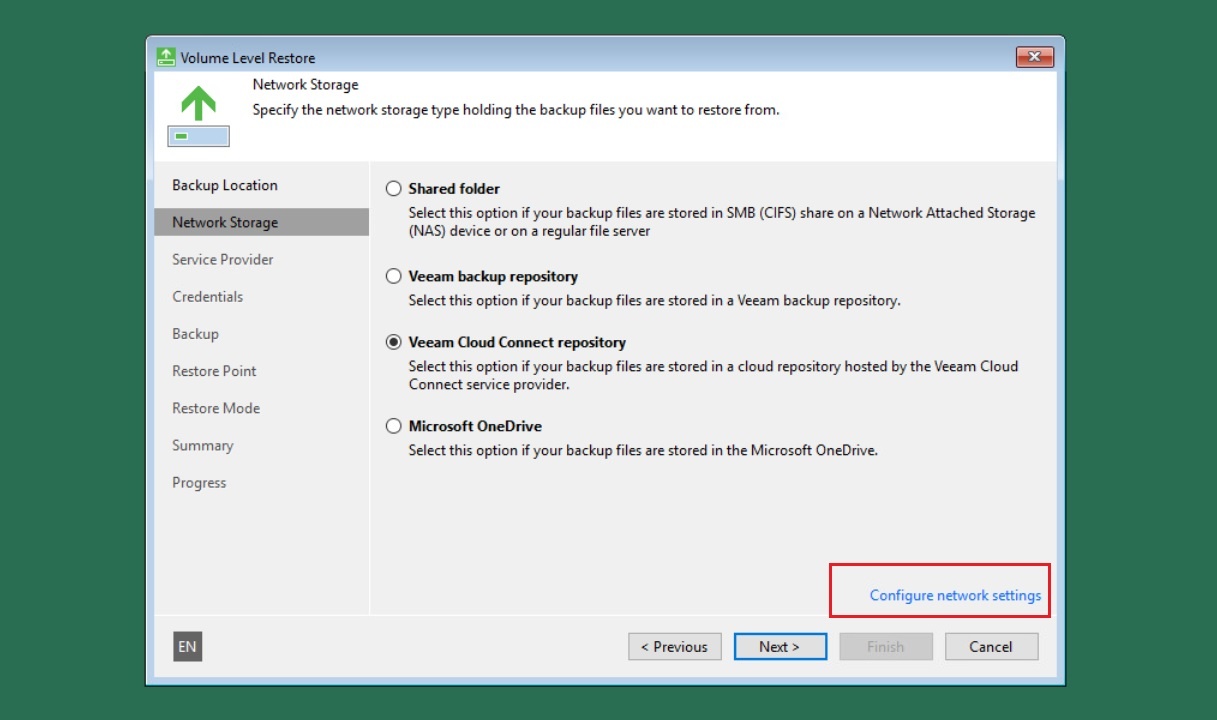Pick the Microsoft OneDrive option
Viewport: 1217px width, 720px height.
pyautogui.click(x=394, y=427)
